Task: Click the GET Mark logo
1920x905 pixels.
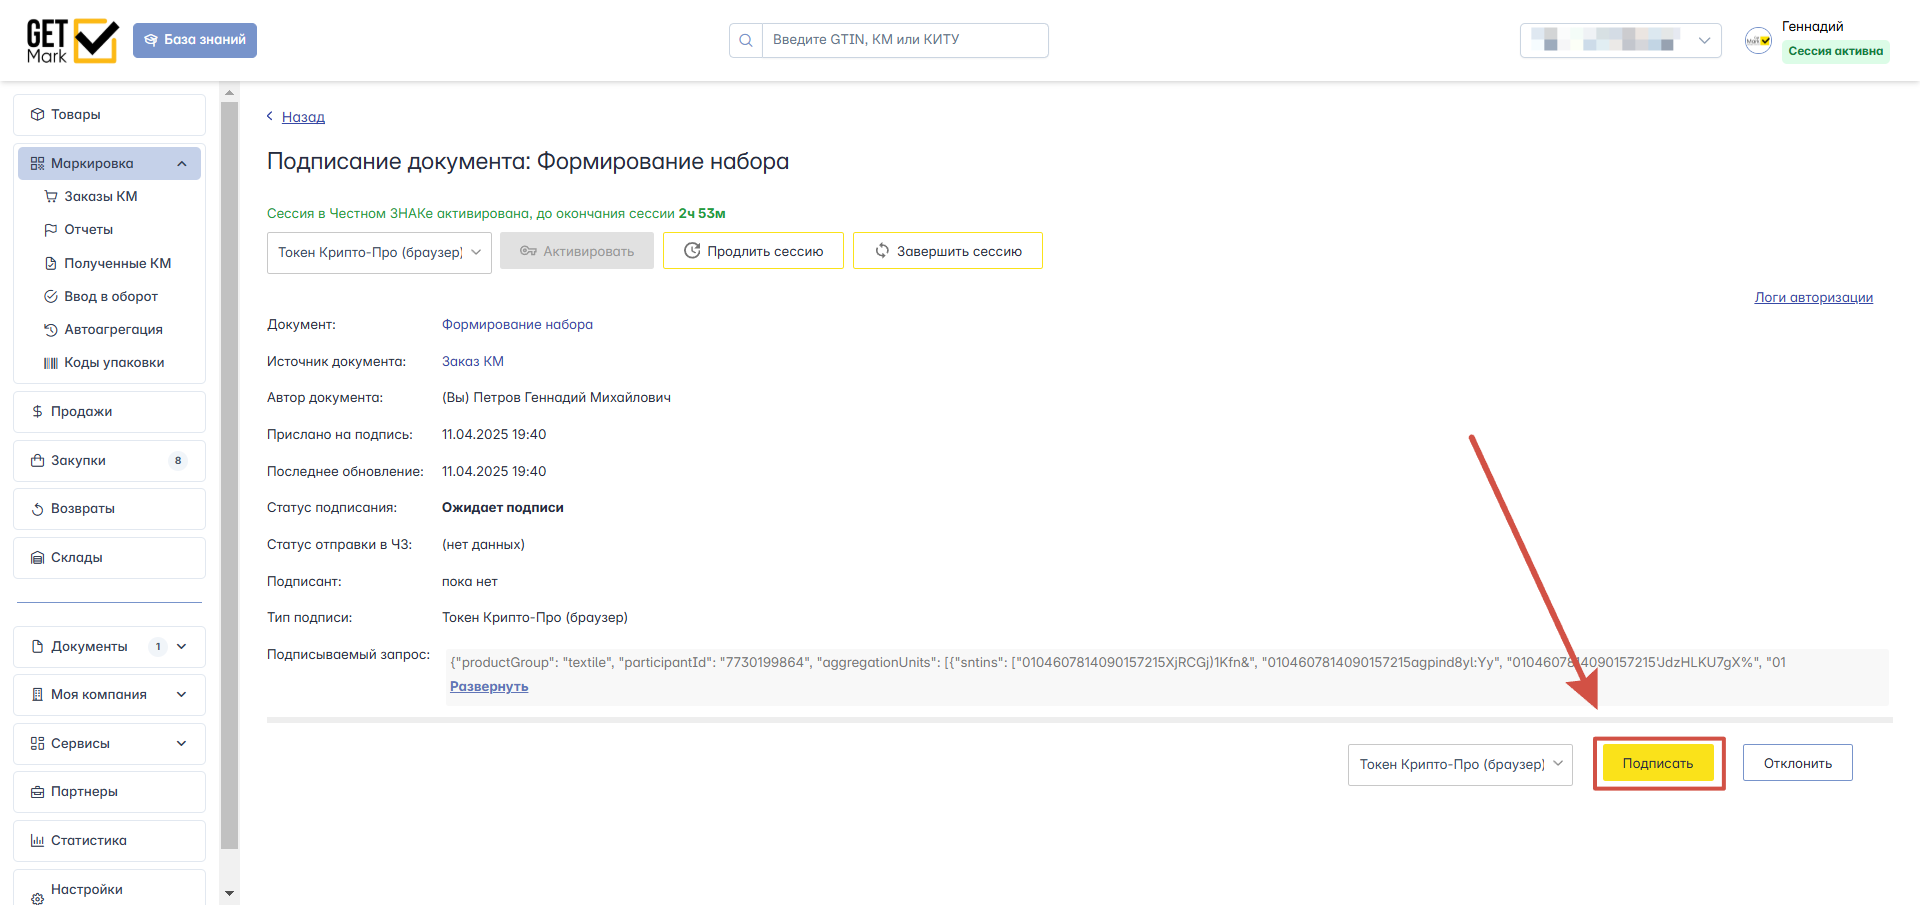Action: pyautogui.click(x=72, y=41)
